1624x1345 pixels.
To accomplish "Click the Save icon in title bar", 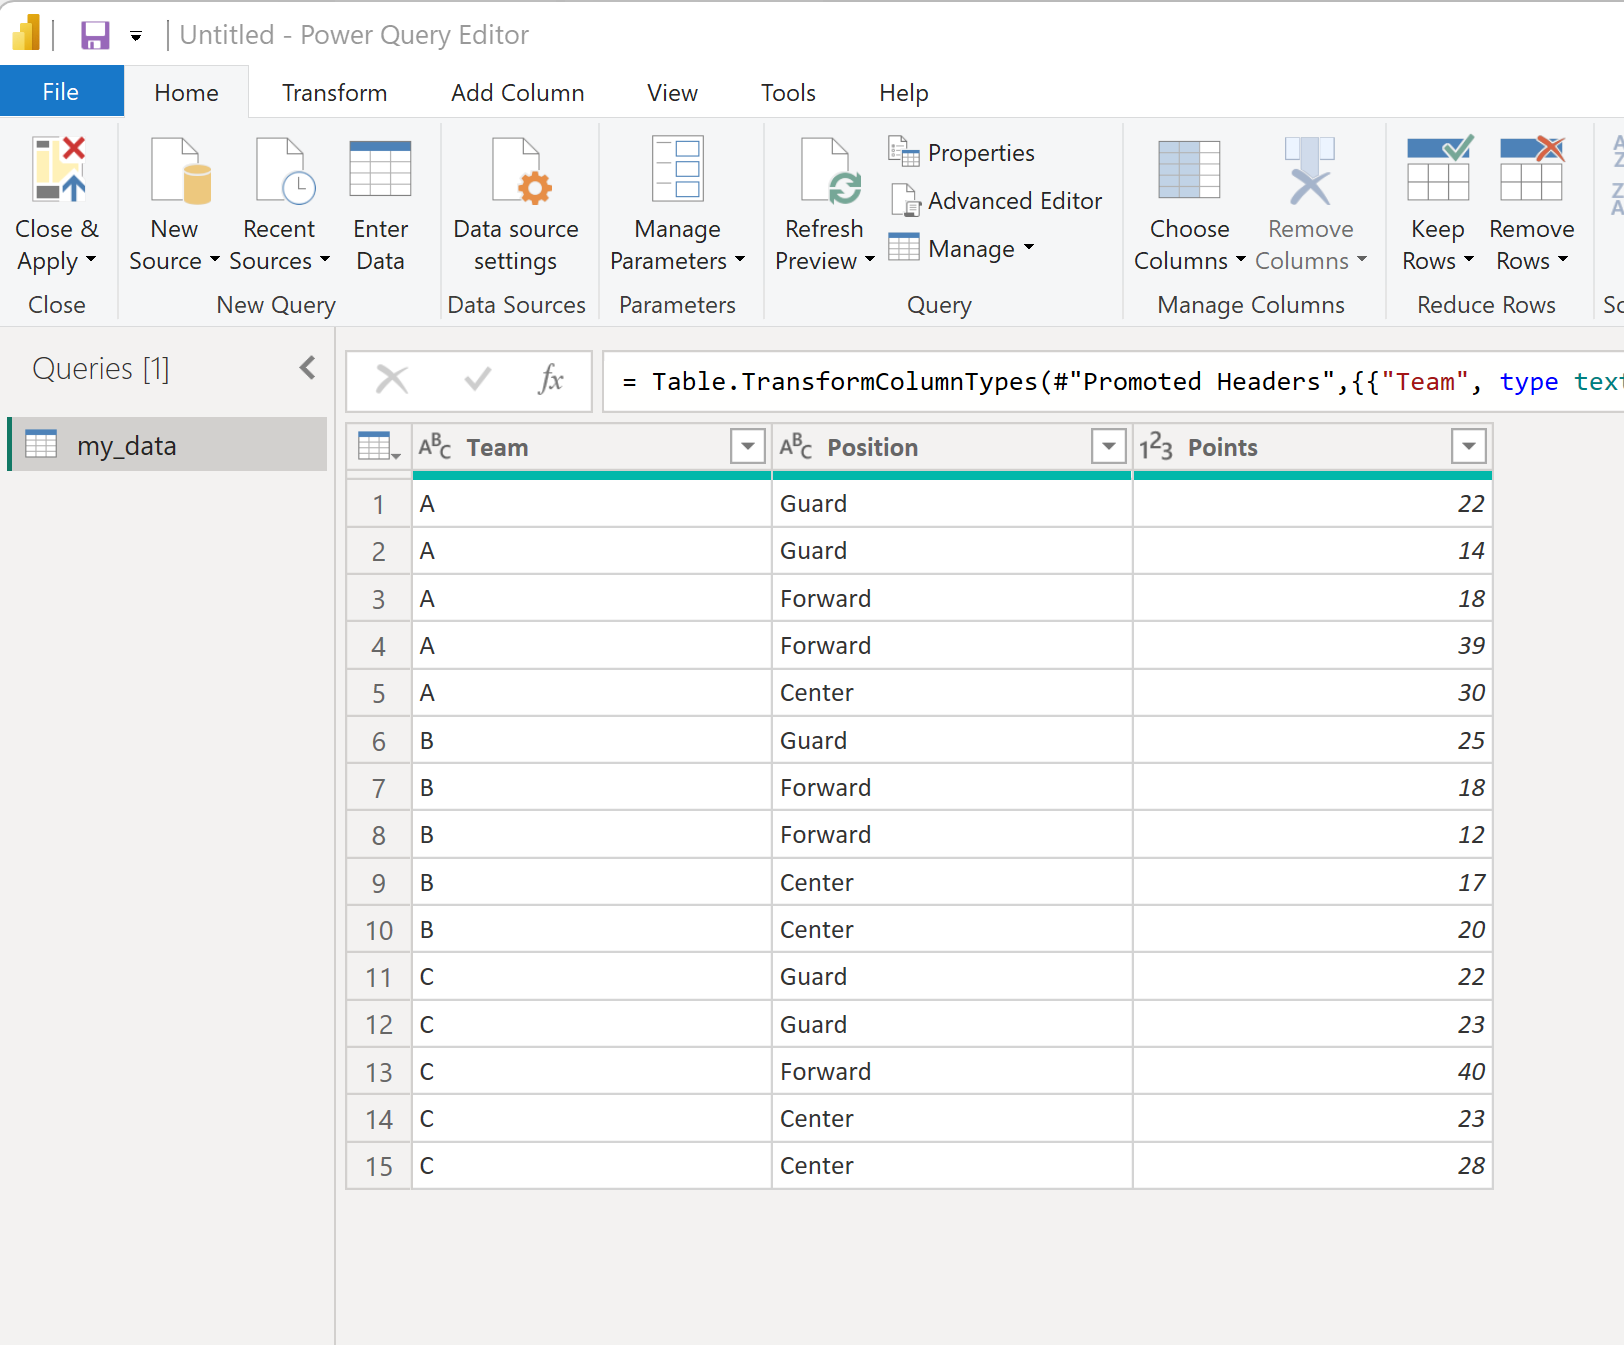I will point(95,34).
